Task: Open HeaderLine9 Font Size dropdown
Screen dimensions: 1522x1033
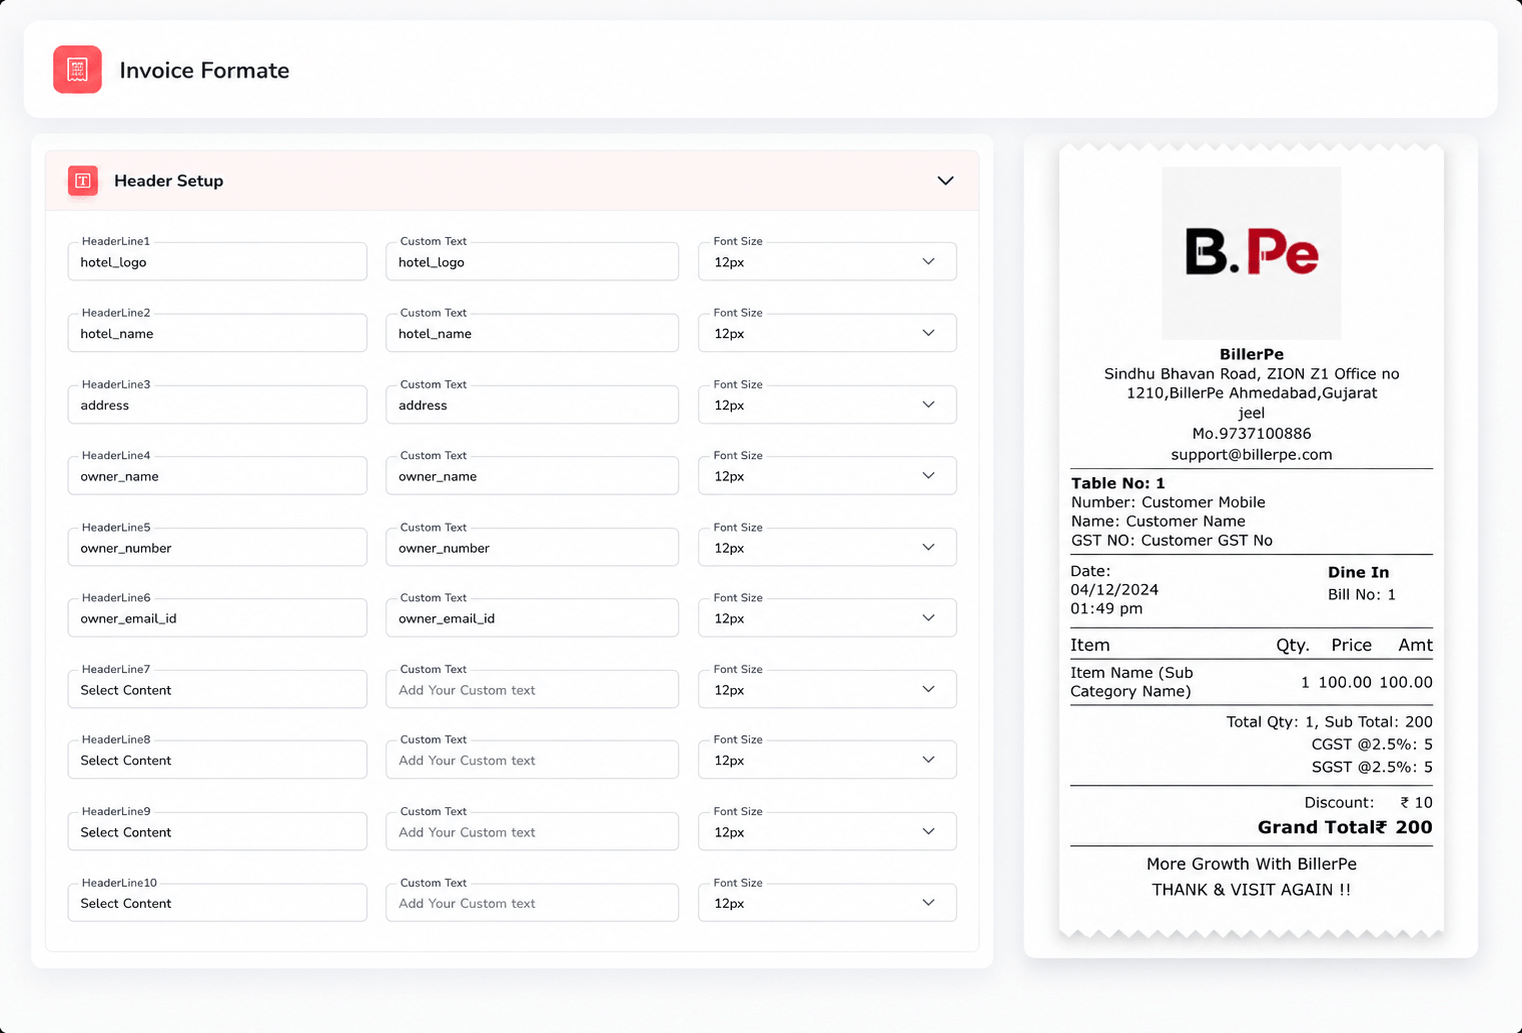Action: (827, 832)
